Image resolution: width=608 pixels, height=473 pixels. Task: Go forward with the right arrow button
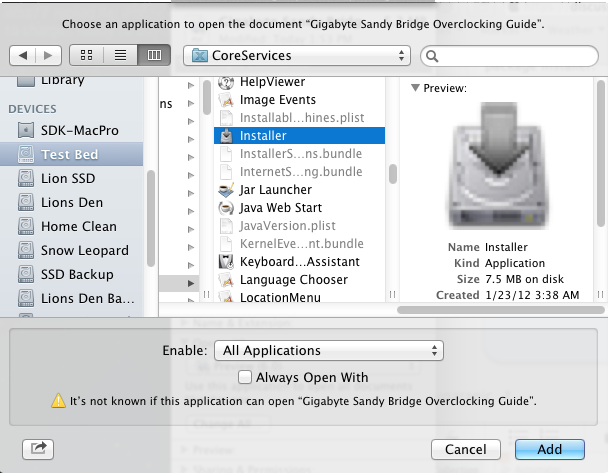pos(48,55)
